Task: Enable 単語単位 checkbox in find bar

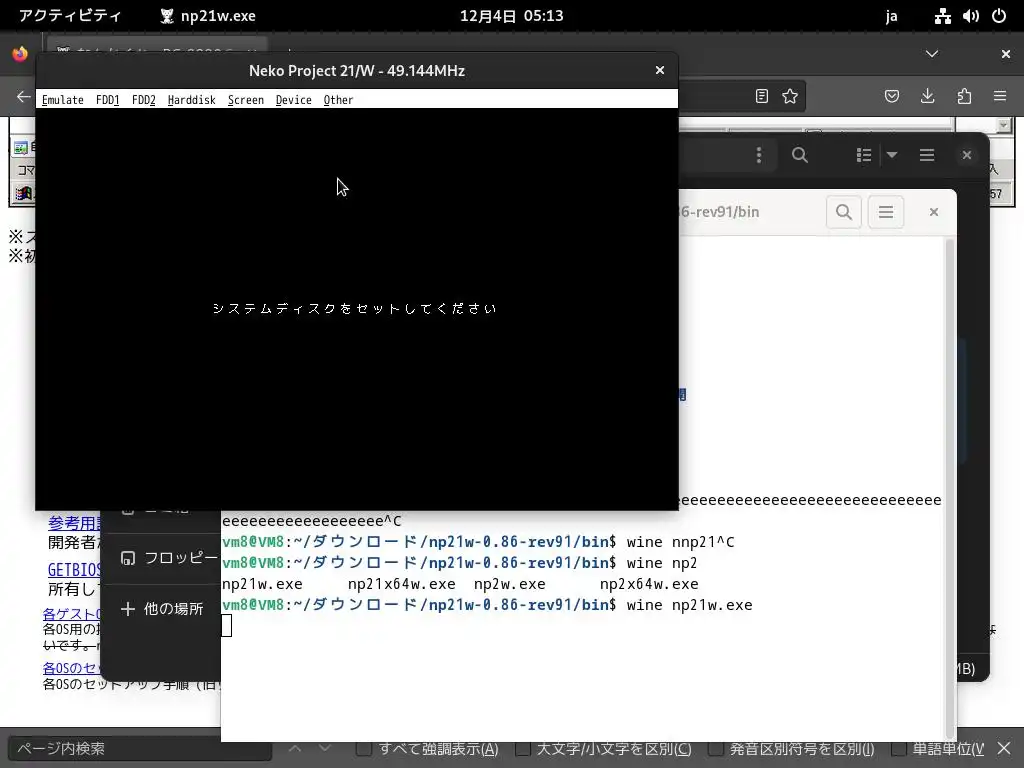Action: coord(898,748)
